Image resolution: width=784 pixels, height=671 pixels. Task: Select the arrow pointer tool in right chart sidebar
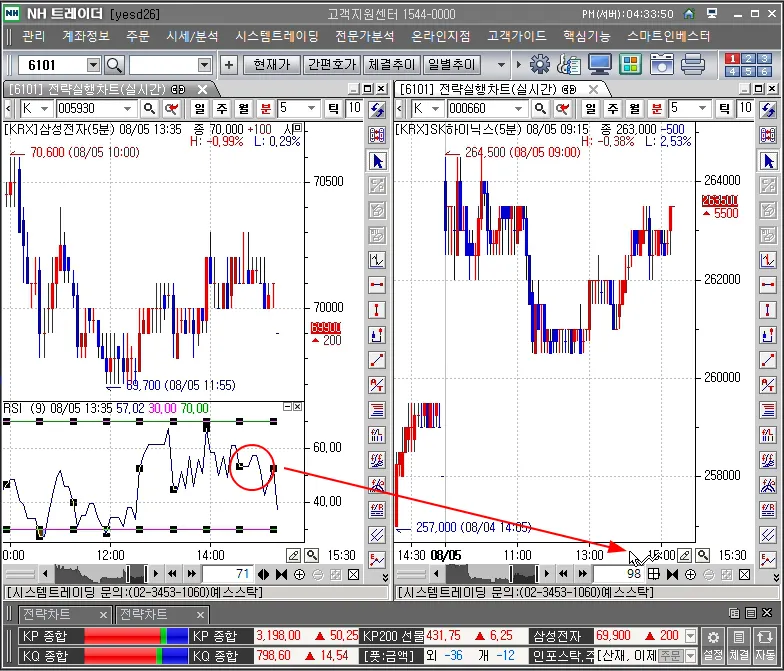768,161
